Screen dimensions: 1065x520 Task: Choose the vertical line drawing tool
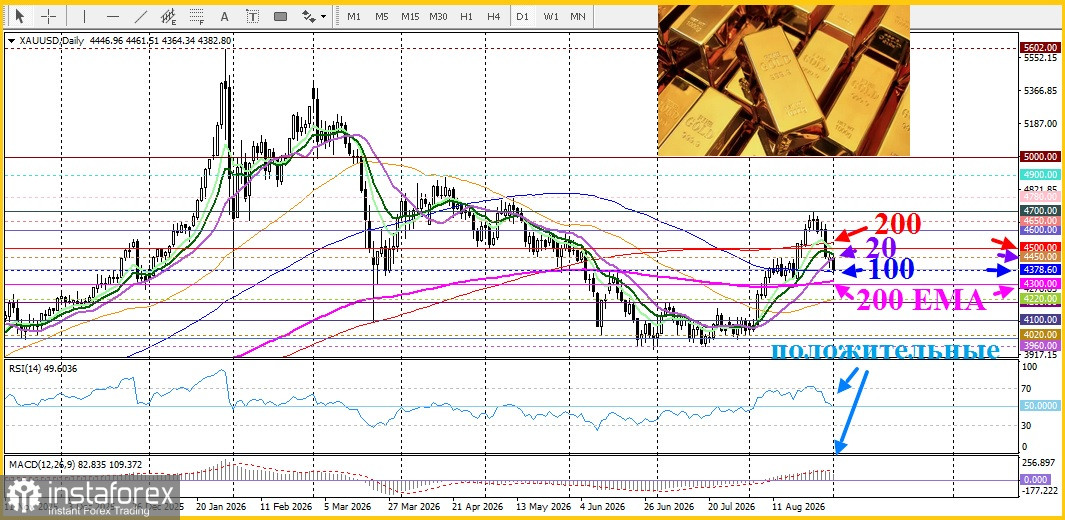click(84, 16)
